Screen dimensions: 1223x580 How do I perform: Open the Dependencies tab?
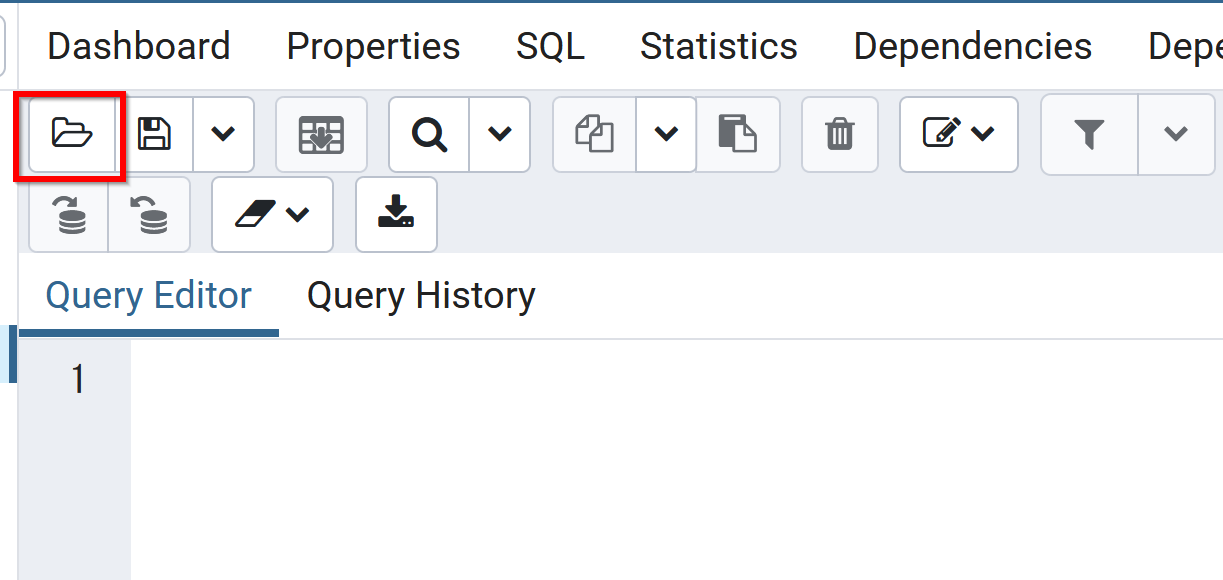click(972, 47)
